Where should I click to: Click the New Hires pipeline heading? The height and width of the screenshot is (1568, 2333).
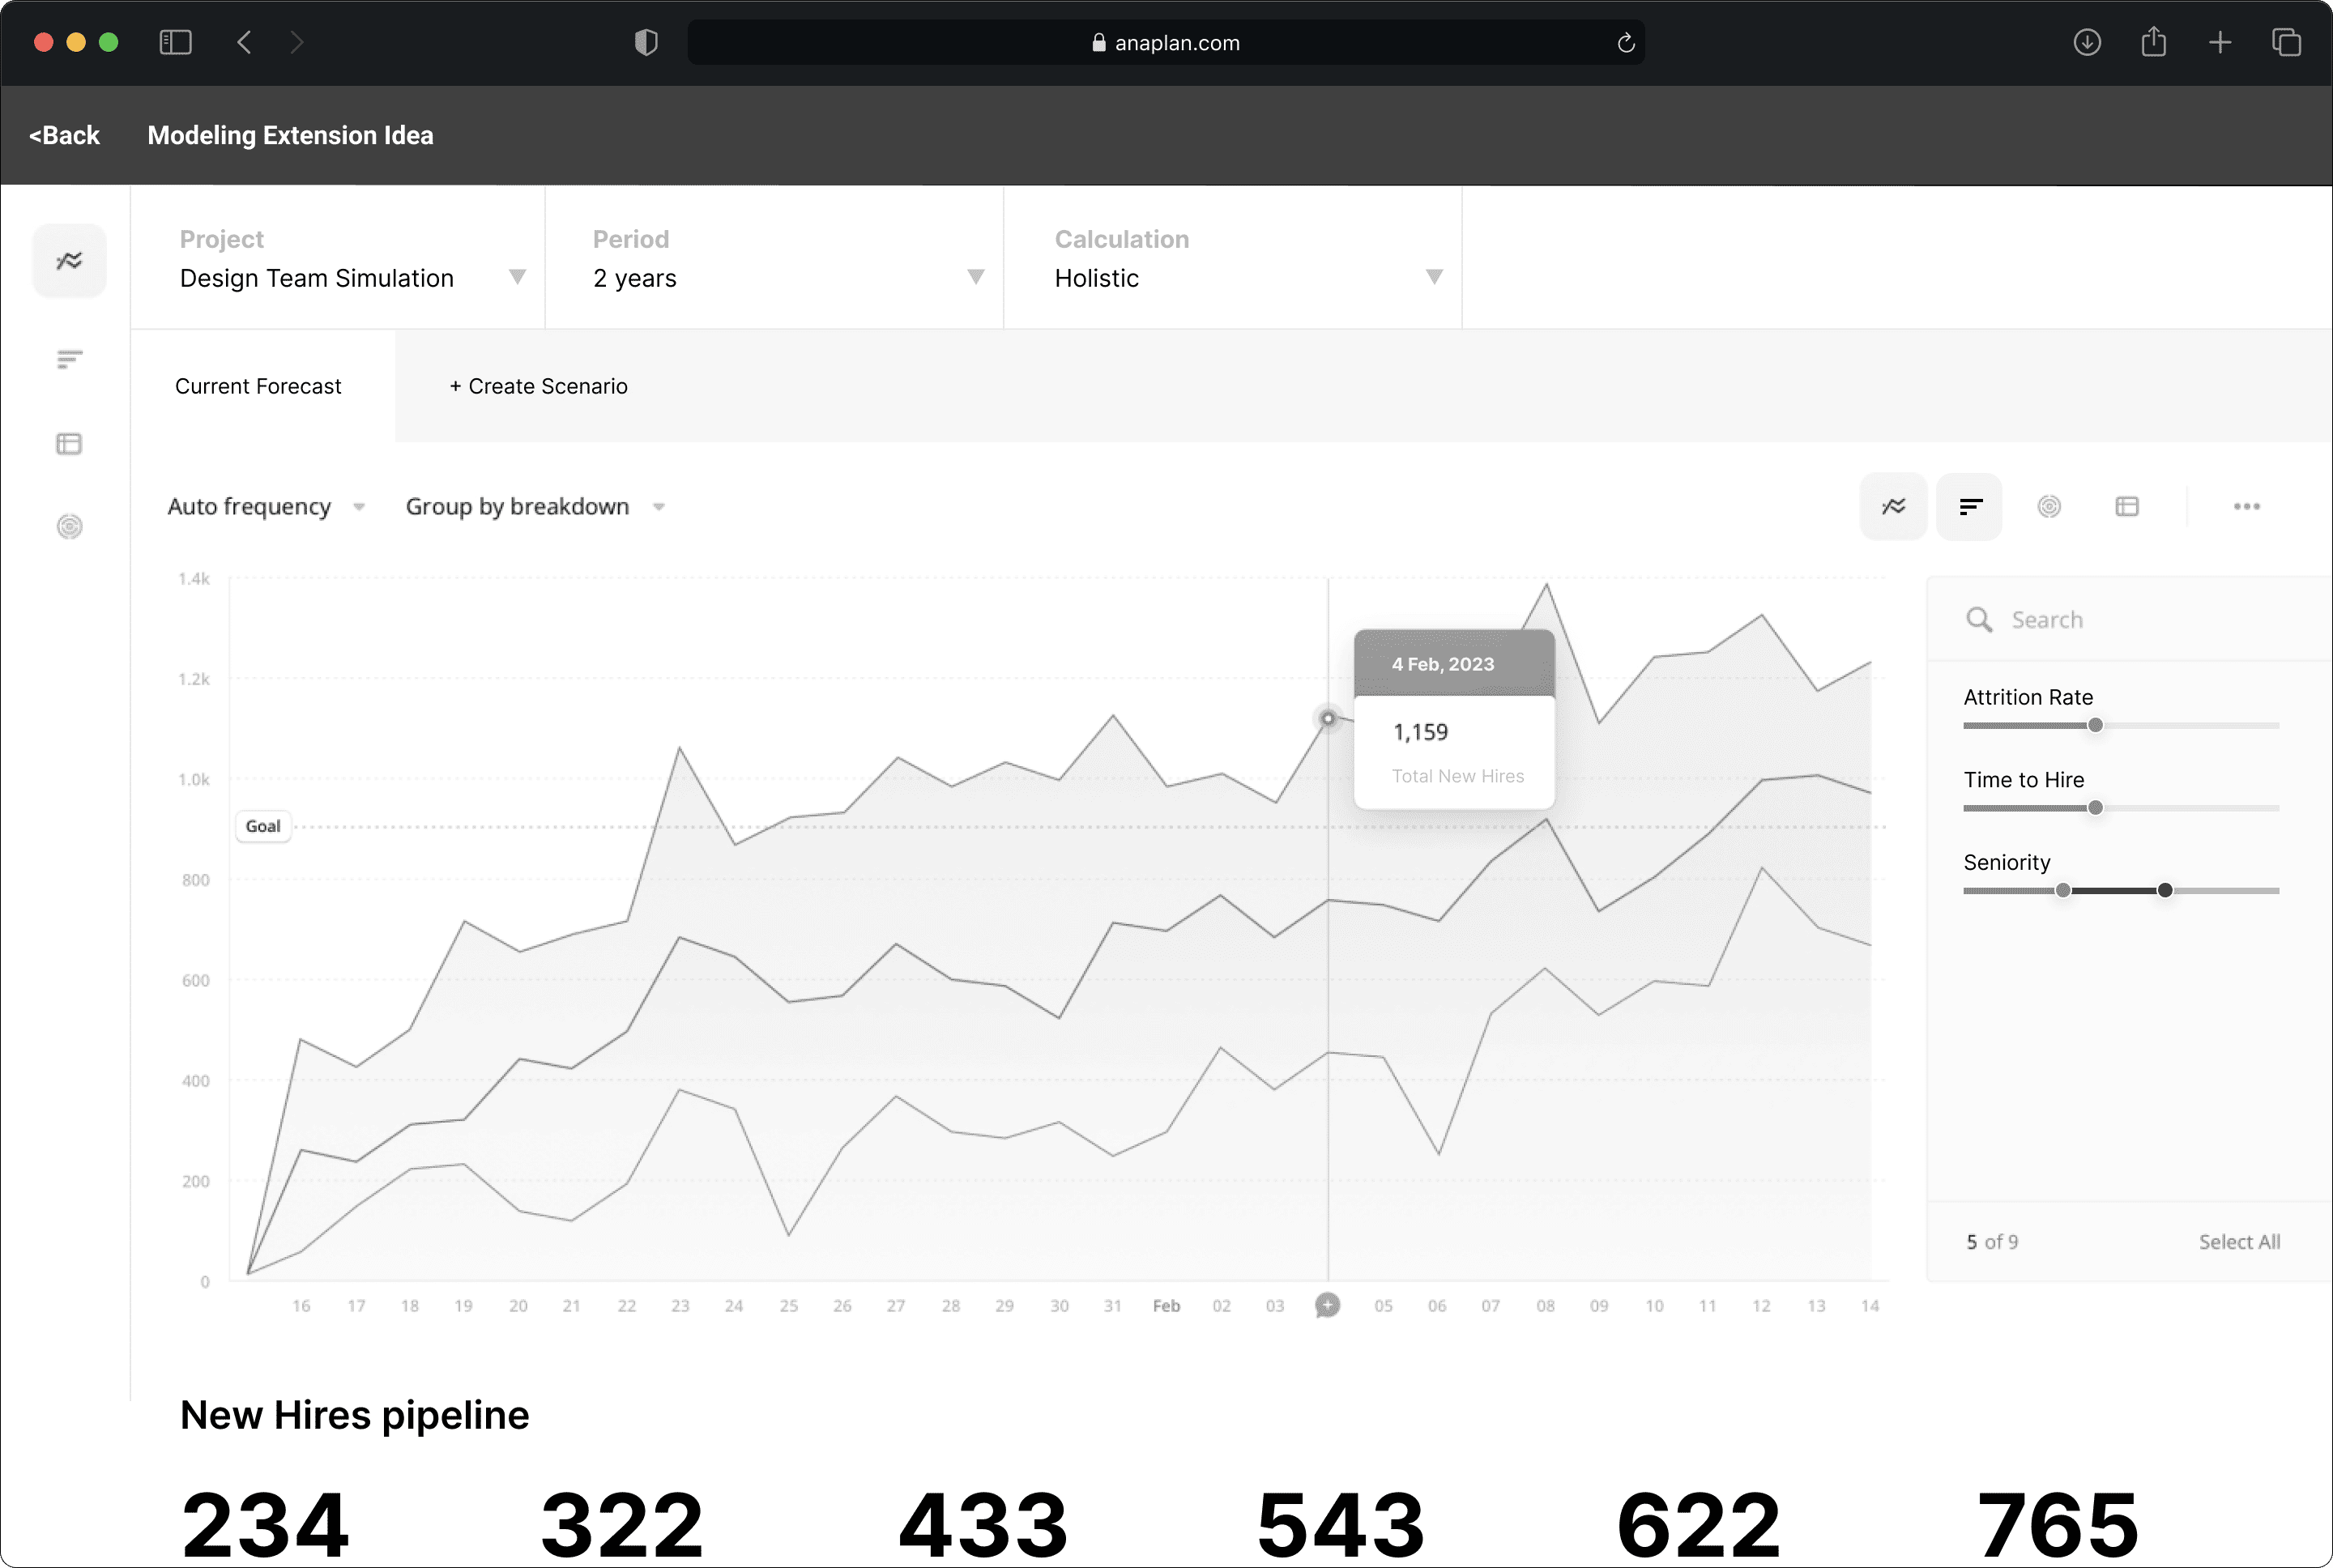coord(354,1415)
